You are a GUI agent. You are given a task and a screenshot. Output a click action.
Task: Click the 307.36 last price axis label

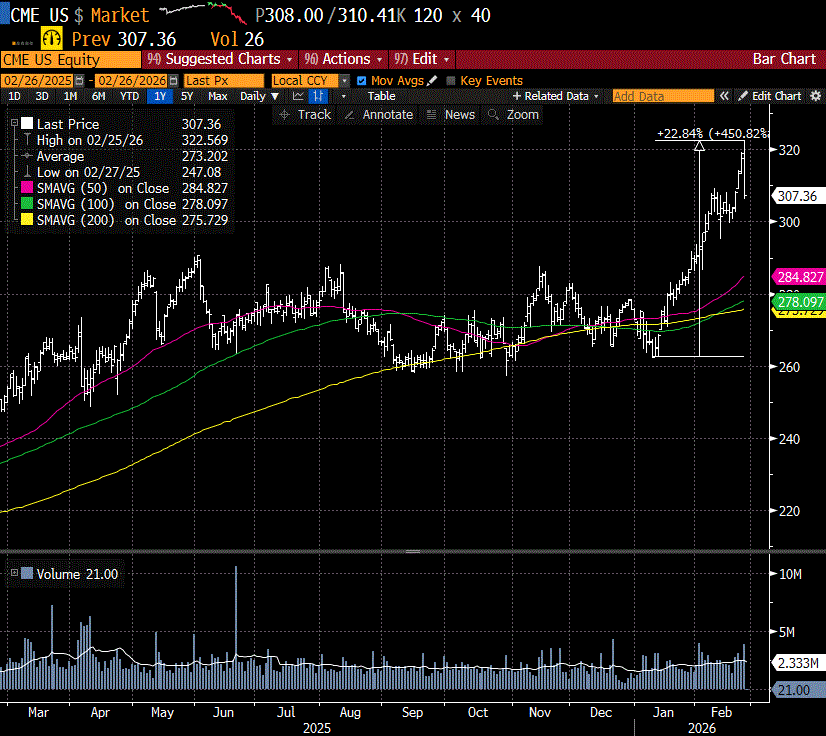point(797,196)
